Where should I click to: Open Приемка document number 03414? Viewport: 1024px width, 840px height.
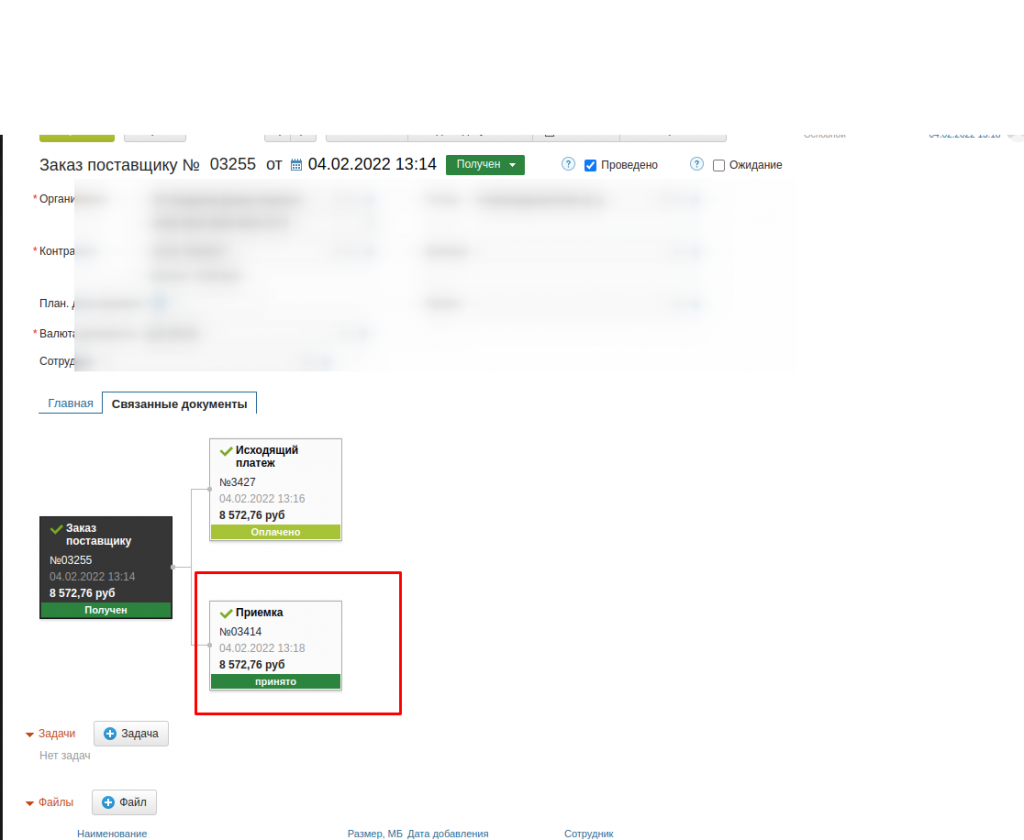pyautogui.click(x=240, y=632)
